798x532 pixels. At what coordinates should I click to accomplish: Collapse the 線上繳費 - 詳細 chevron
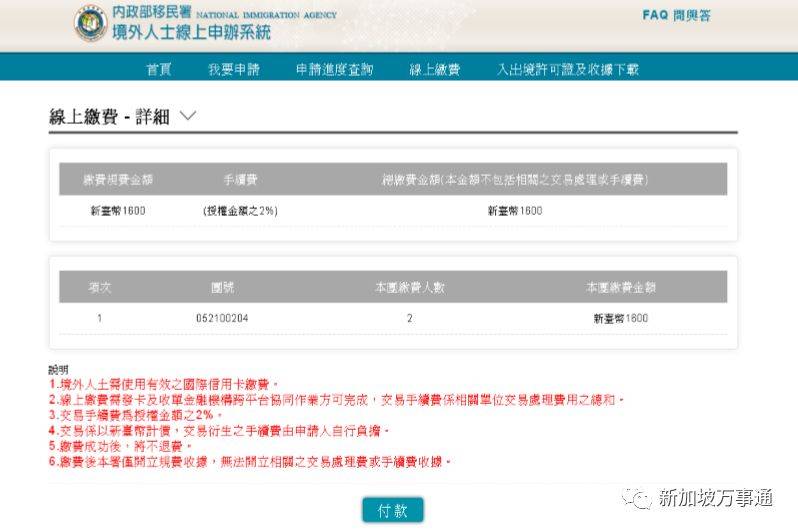(x=188, y=116)
